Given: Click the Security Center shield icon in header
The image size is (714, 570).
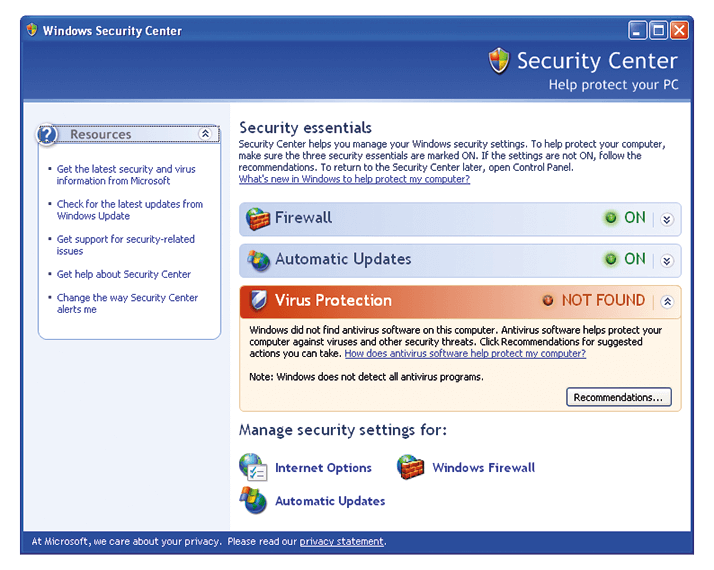Looking at the screenshot, I should 499,62.
